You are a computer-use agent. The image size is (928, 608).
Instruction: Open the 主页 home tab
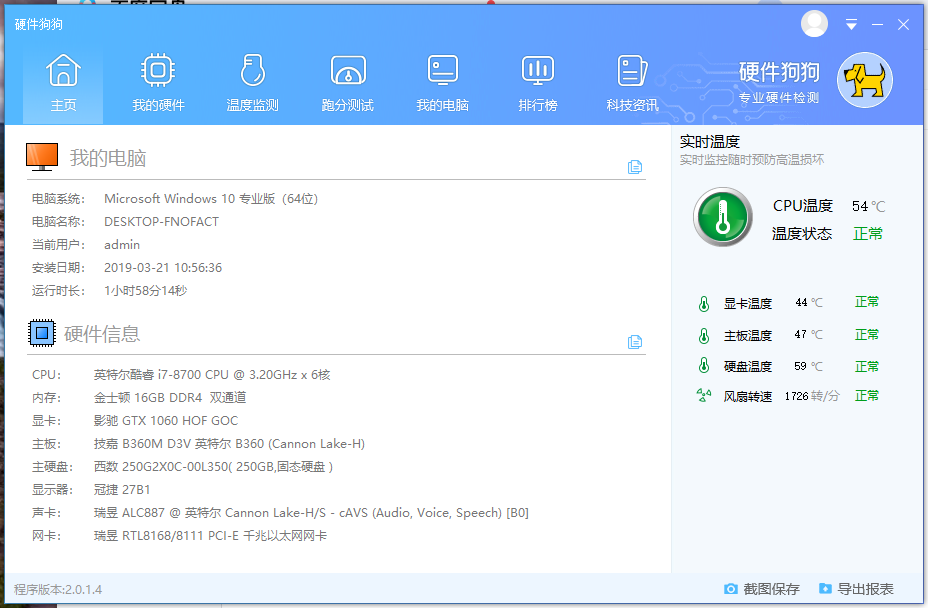click(63, 83)
